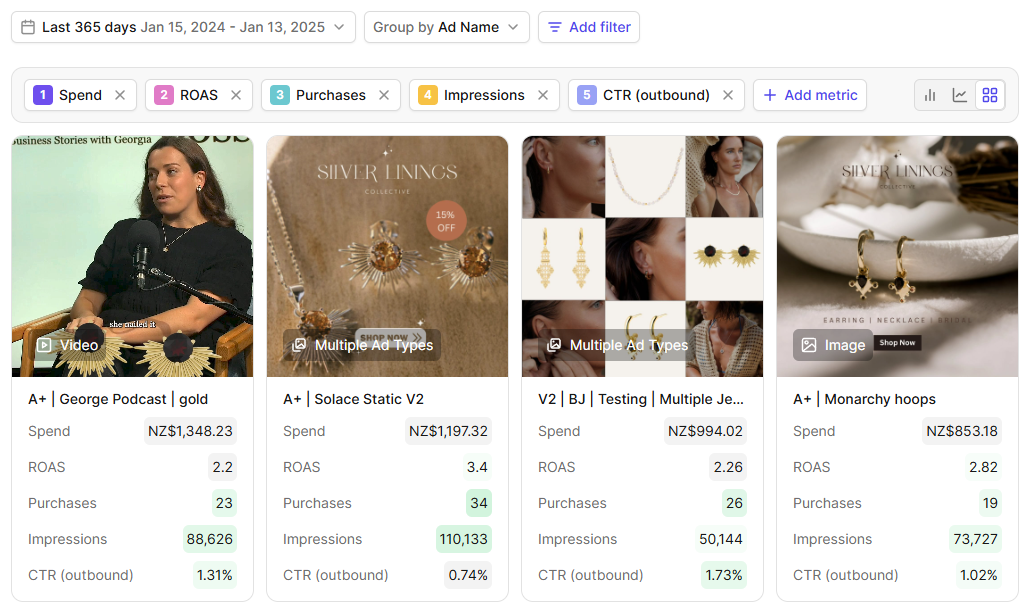The image size is (1030, 606).
Task: Click the purple number 1 Spend badge
Action: (43, 95)
